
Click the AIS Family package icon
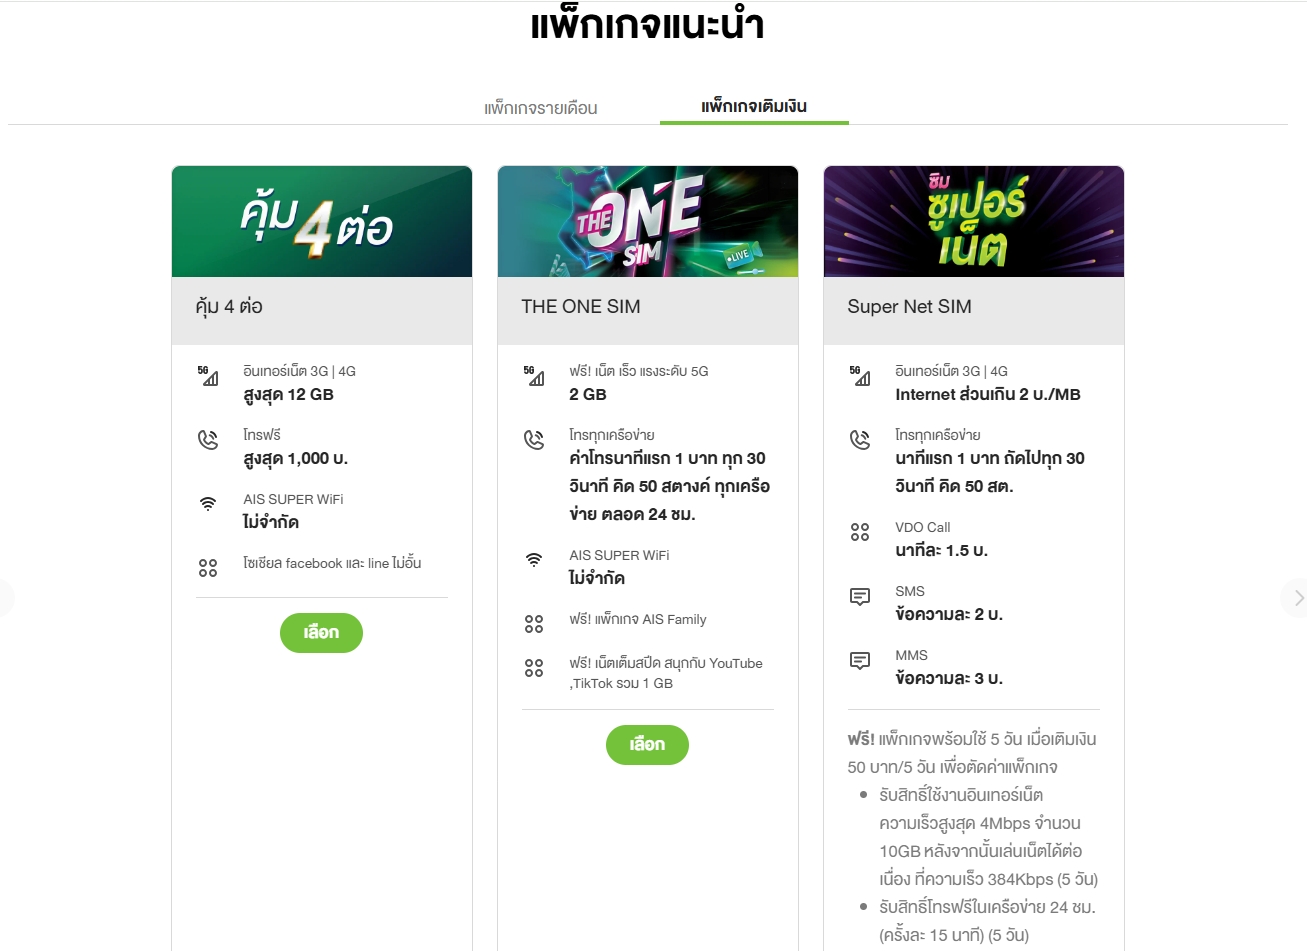534,624
